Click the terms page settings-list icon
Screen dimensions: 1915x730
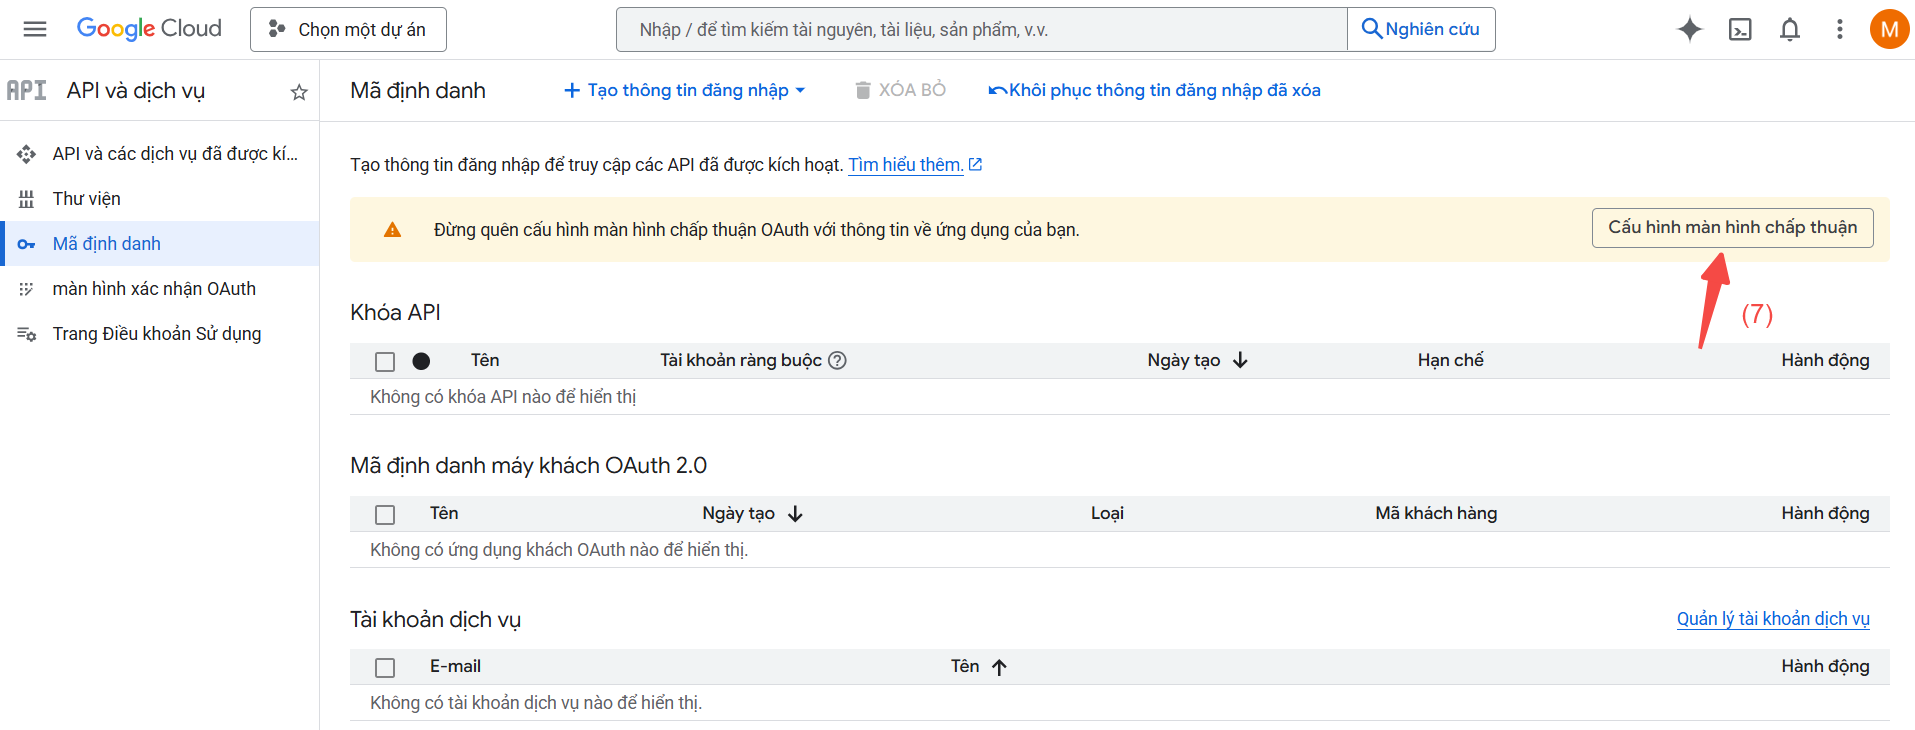click(27, 334)
